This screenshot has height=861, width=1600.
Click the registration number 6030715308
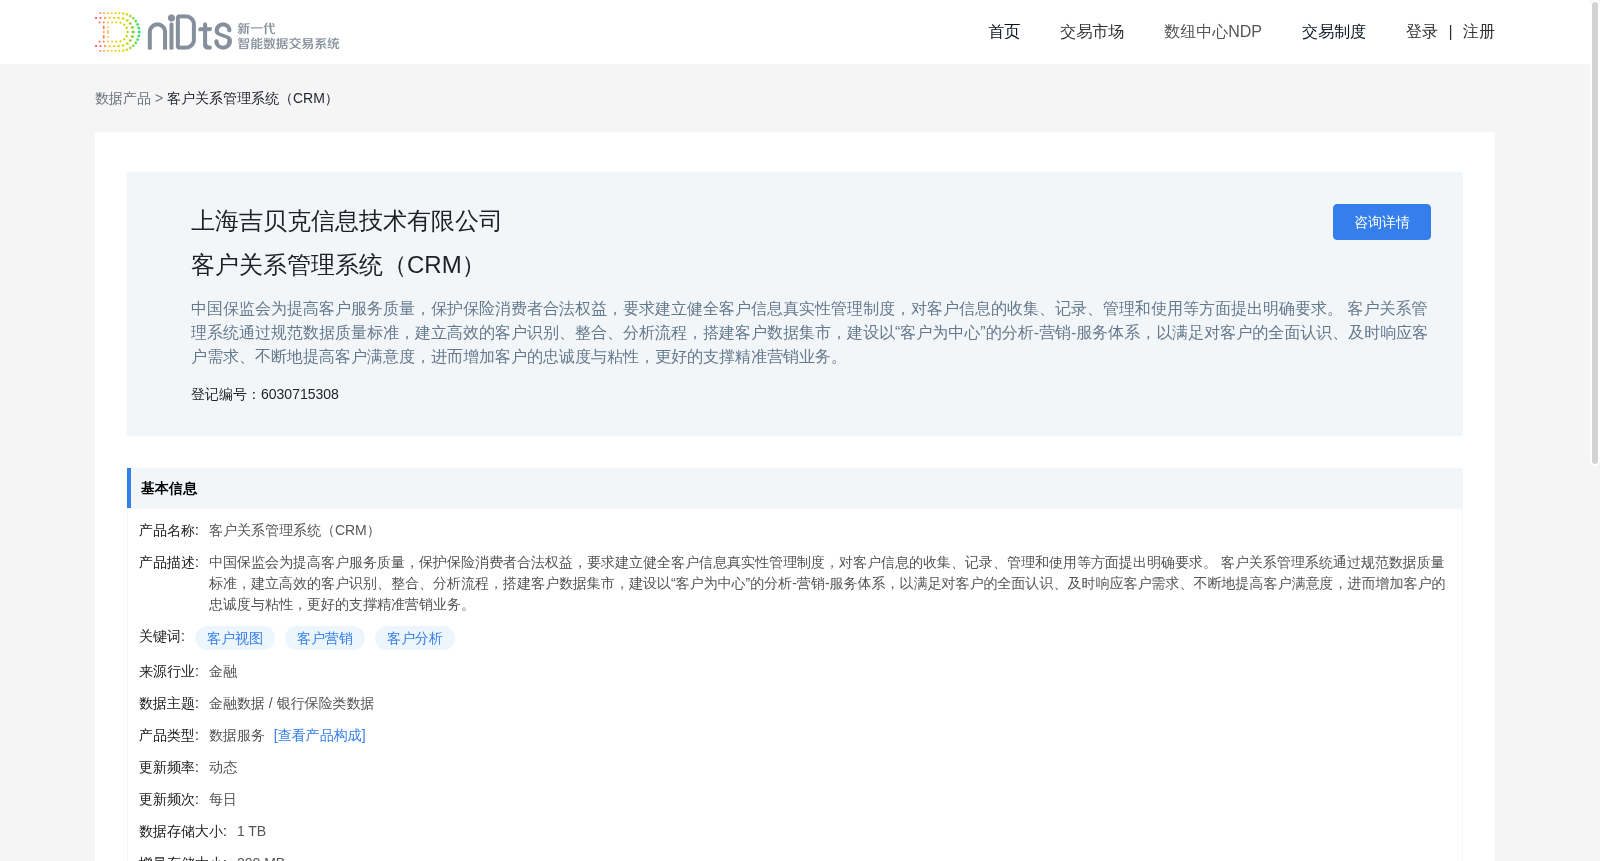click(x=300, y=394)
